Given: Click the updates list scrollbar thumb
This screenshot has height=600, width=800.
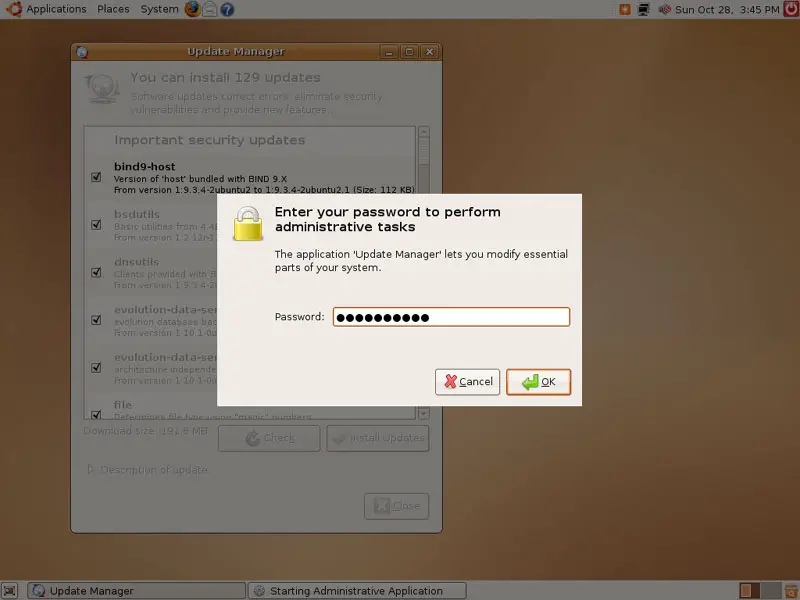Looking at the screenshot, I should 423,152.
